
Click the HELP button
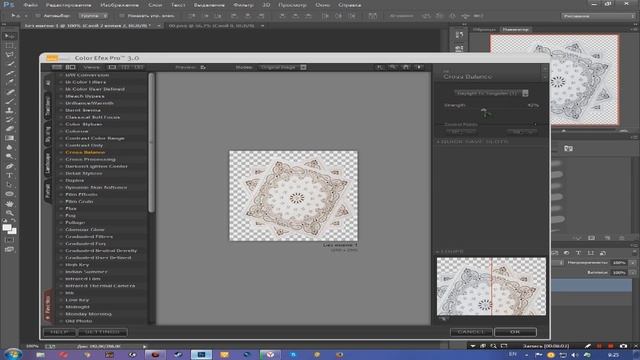point(60,332)
